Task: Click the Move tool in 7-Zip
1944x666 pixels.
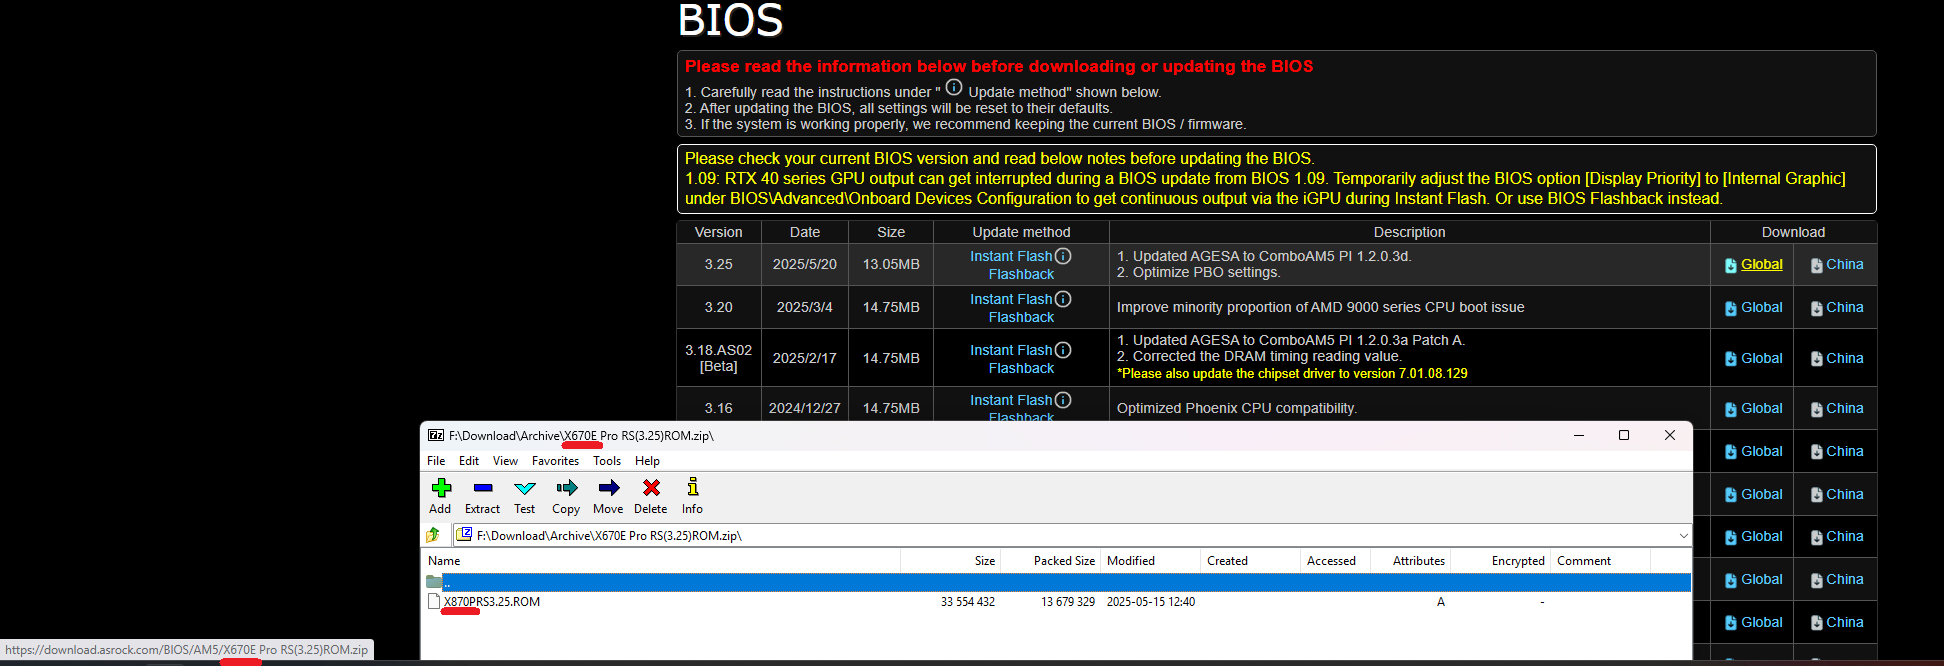Action: pyautogui.click(x=608, y=496)
